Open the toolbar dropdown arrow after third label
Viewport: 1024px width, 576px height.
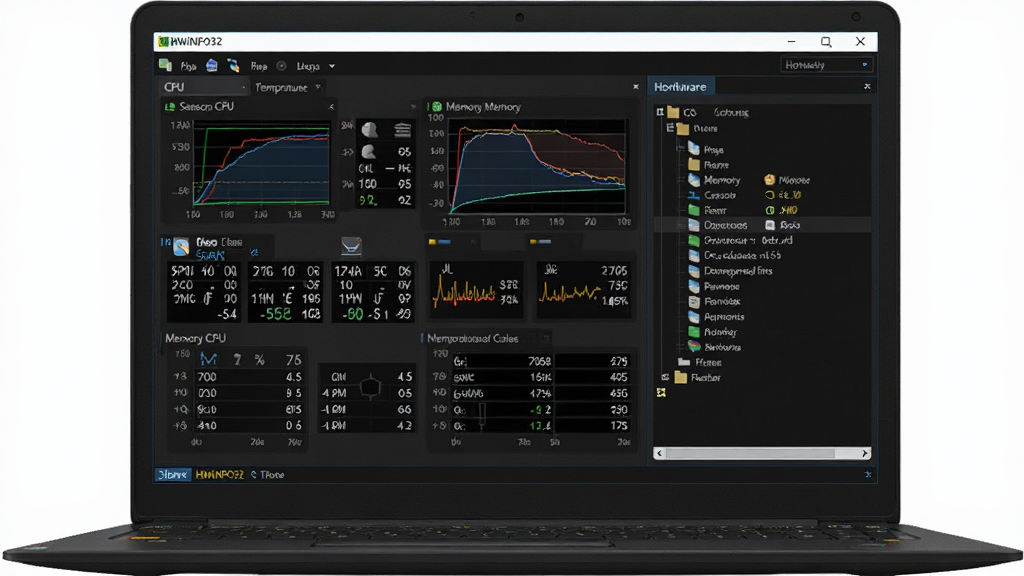(332, 66)
